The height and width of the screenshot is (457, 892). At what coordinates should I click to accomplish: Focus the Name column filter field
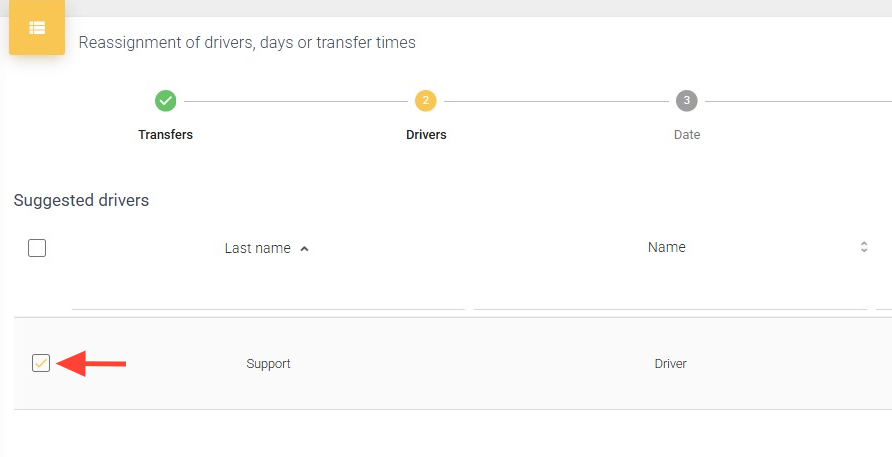670,296
